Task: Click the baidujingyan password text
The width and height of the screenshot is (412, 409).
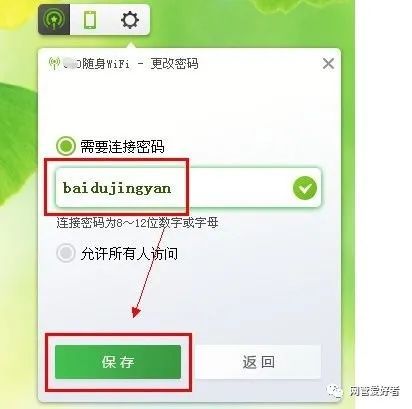Action: tap(117, 189)
